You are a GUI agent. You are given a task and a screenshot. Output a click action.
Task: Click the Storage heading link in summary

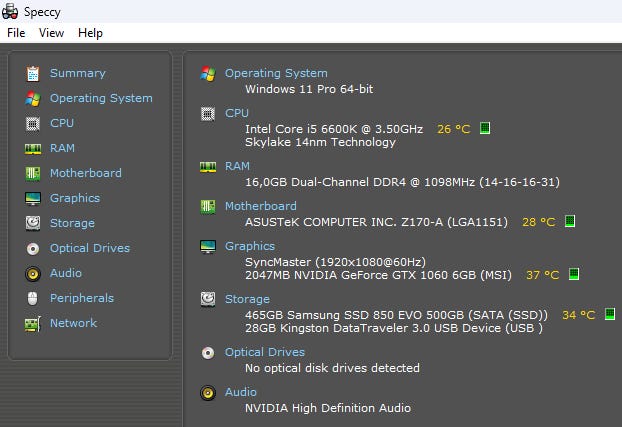point(247,299)
